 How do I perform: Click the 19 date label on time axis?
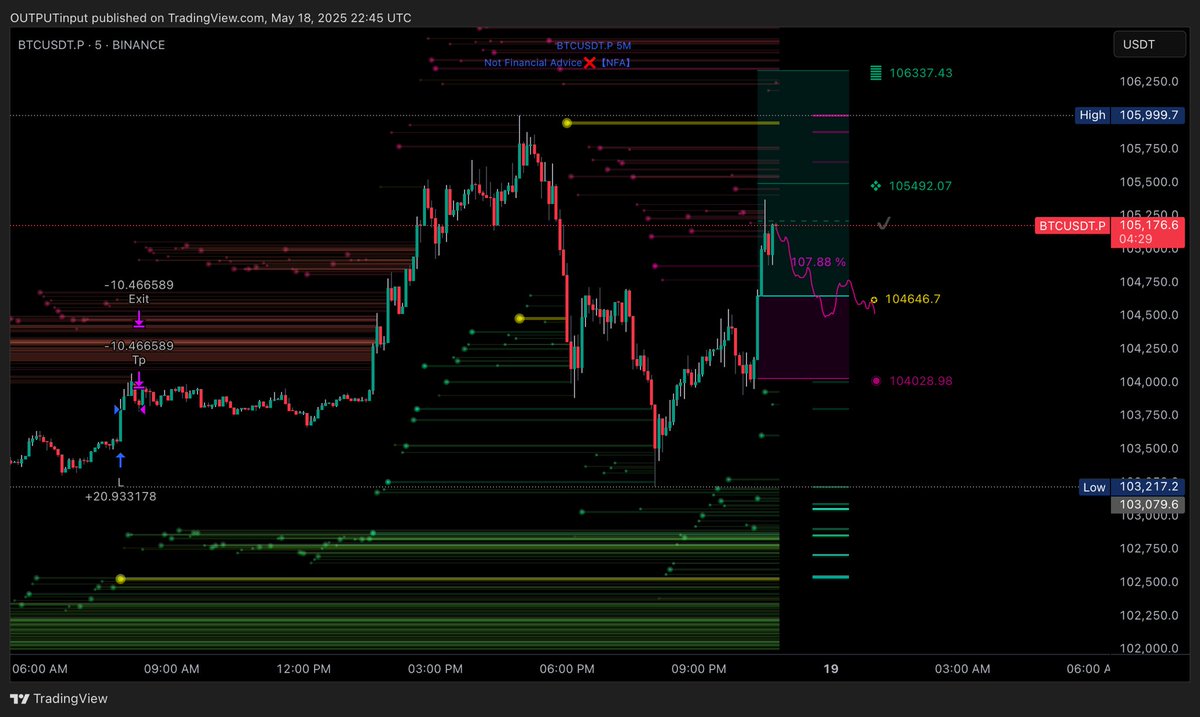tap(832, 669)
